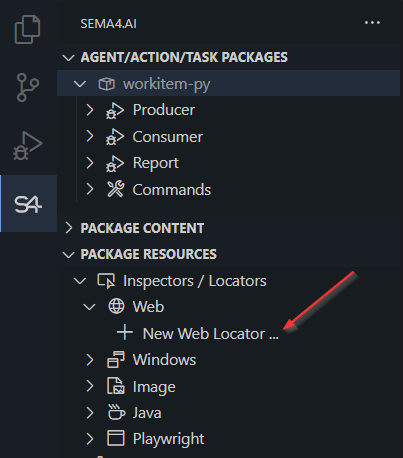
Task: Open the Source Control branch icon
Action: (28, 87)
